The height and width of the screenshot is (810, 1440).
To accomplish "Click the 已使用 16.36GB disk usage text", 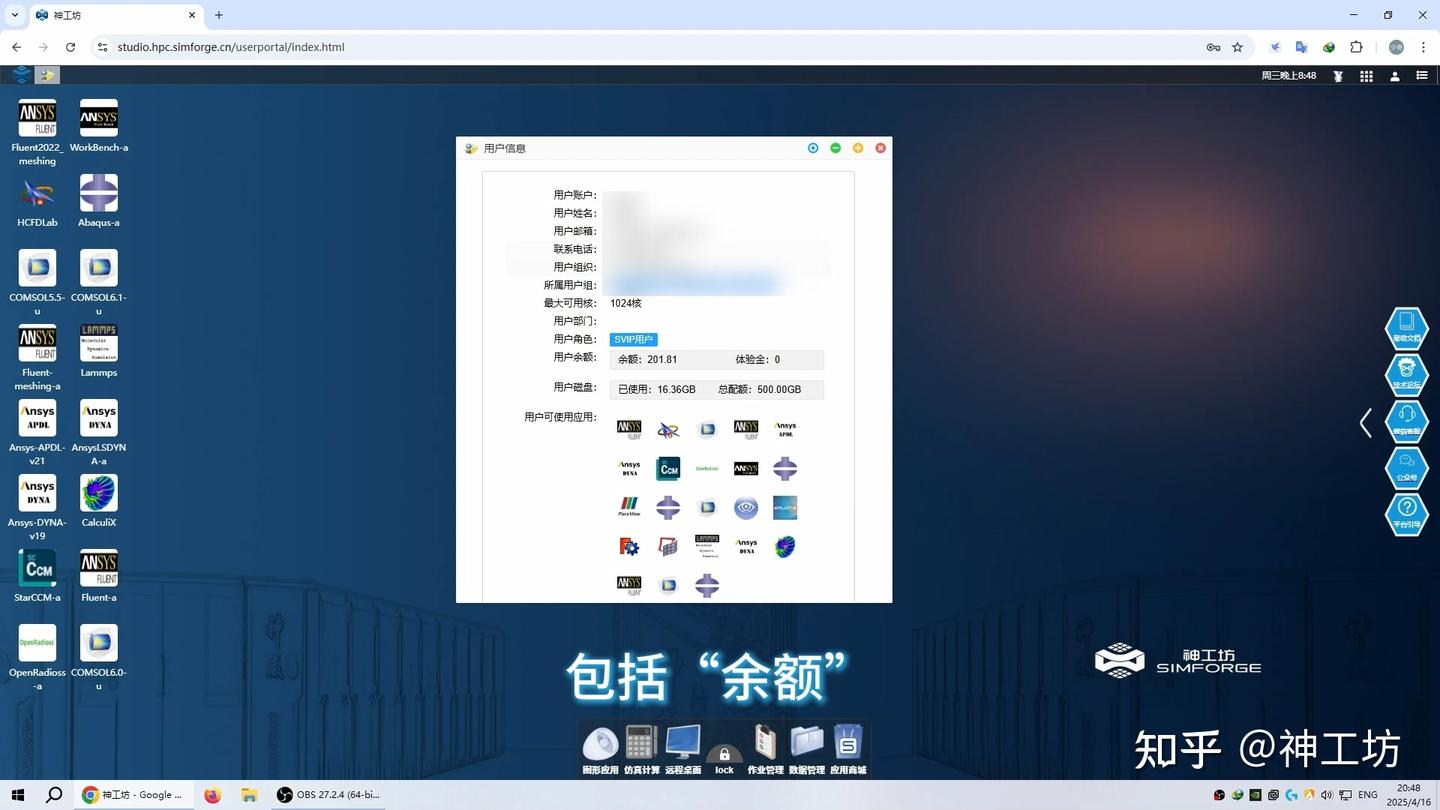I will pos(657,390).
